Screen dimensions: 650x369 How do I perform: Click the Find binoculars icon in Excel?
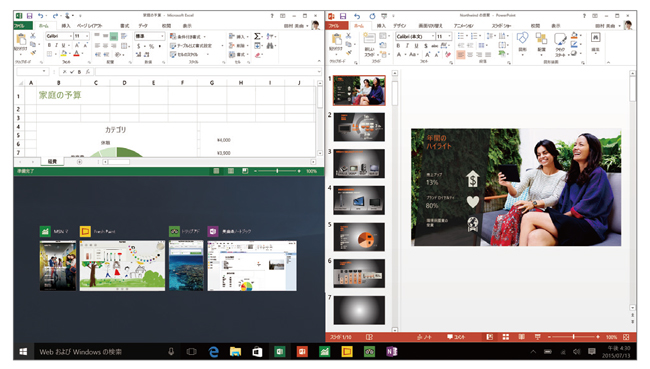click(270, 46)
